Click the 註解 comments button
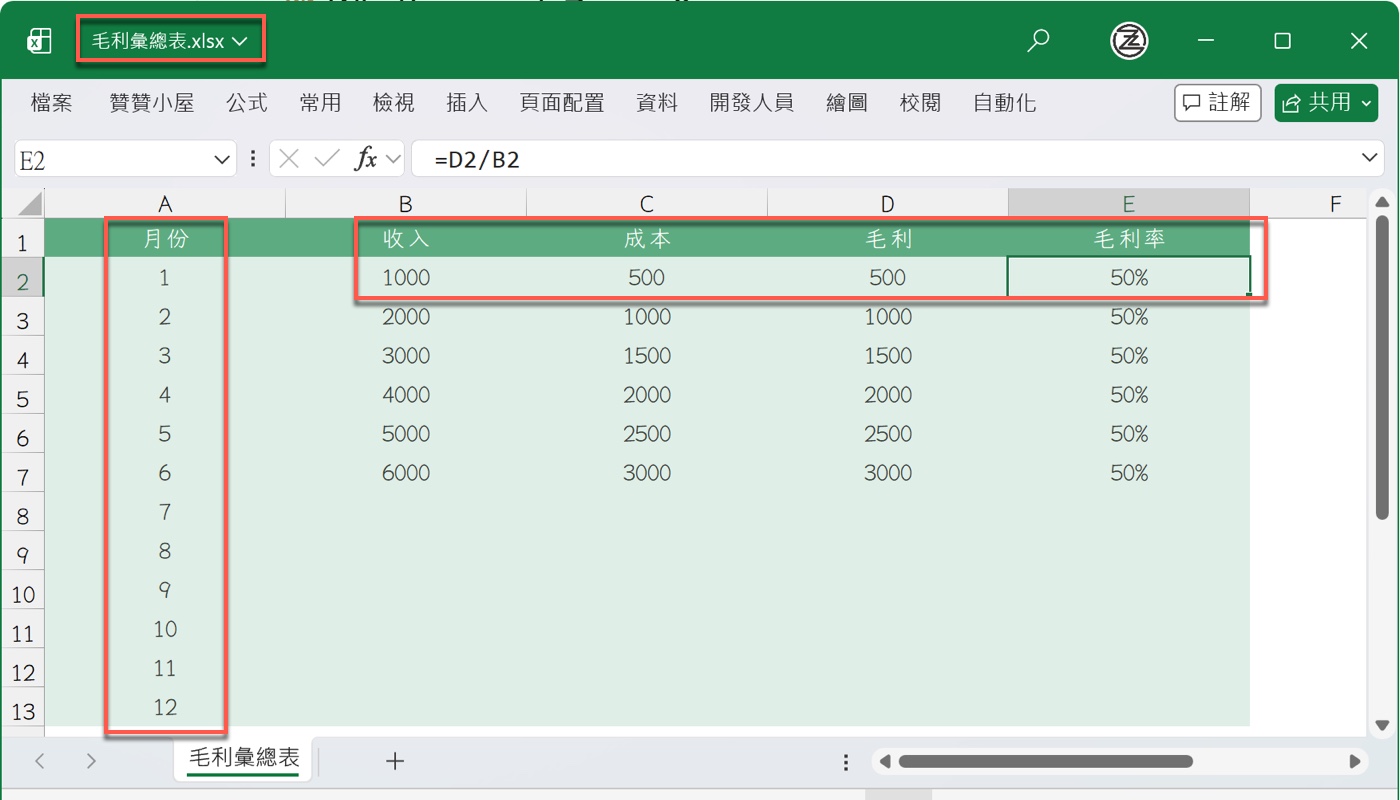 point(1217,102)
